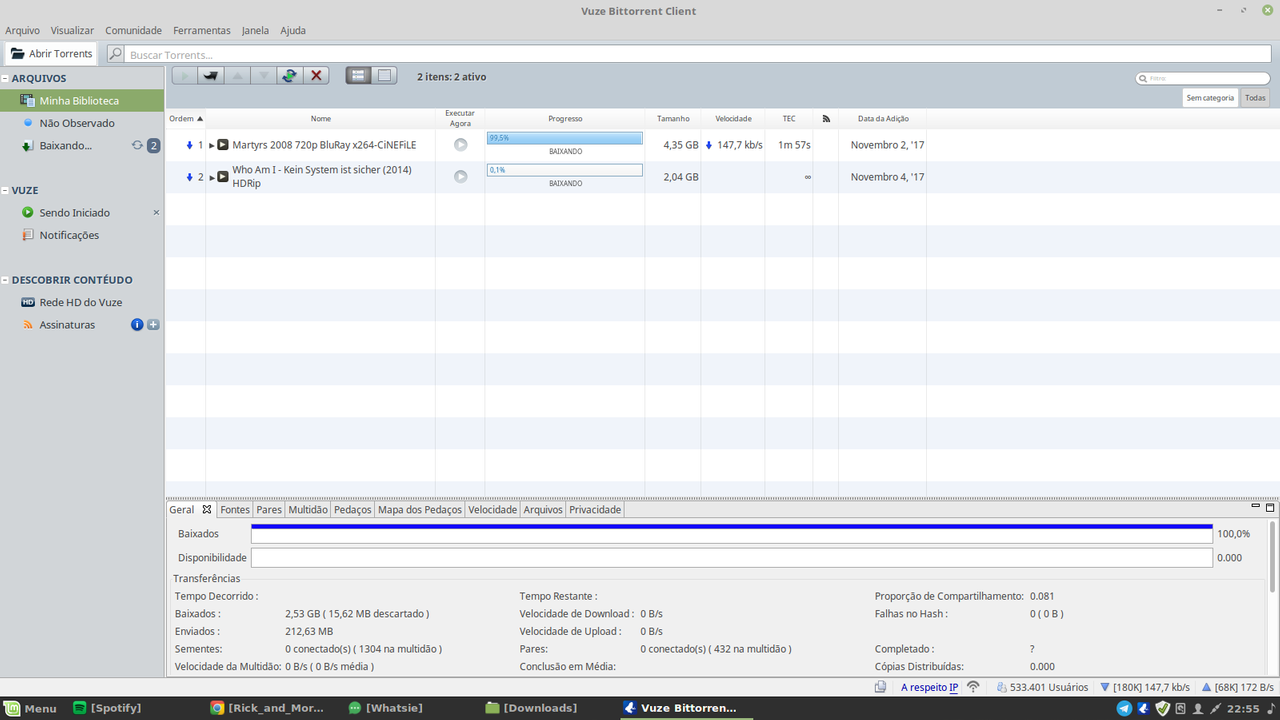Collapse the ARQUIVOS sidebar section
This screenshot has height=720, width=1280.
(x=5, y=78)
